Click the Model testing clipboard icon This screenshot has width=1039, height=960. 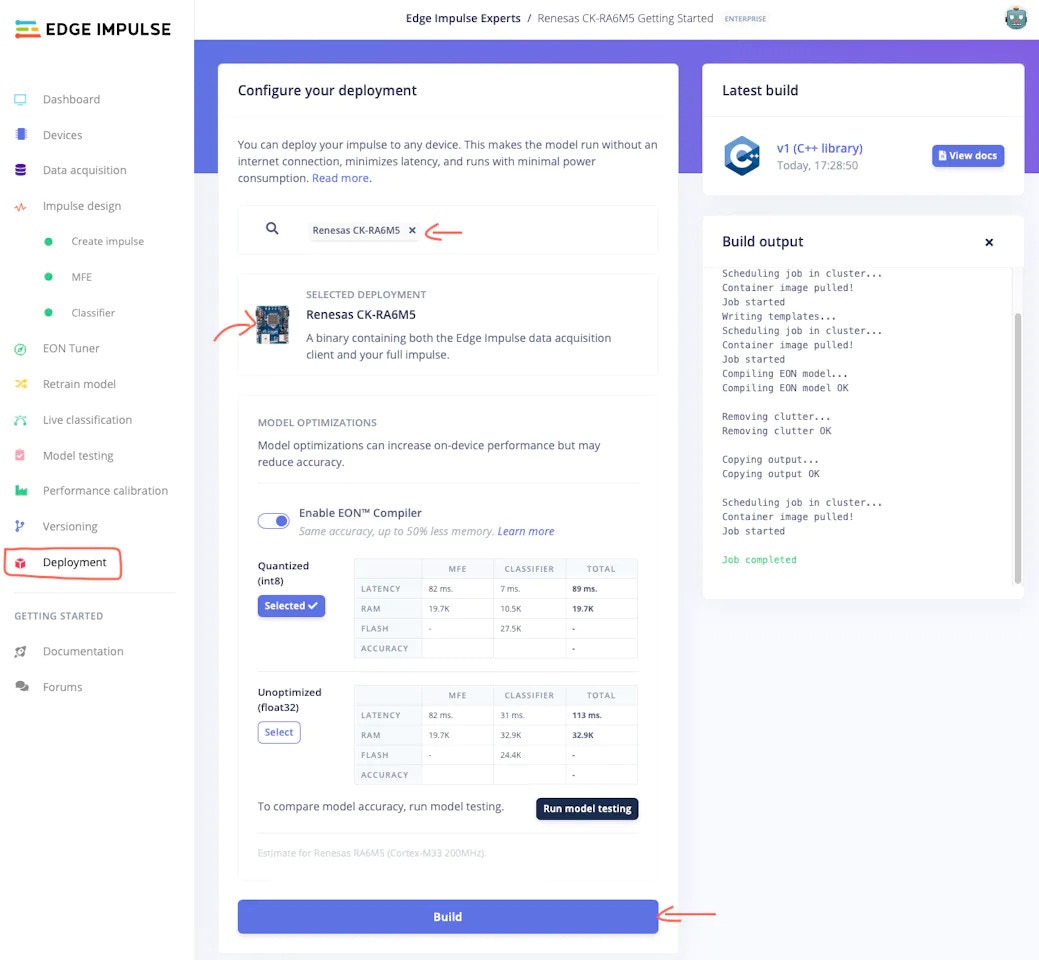click(x=21, y=456)
